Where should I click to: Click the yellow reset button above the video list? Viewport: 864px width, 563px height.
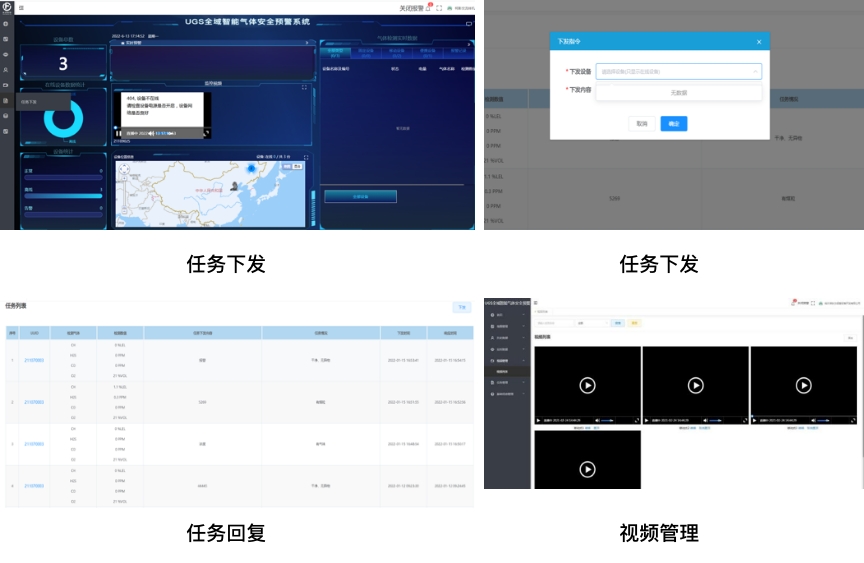634,323
